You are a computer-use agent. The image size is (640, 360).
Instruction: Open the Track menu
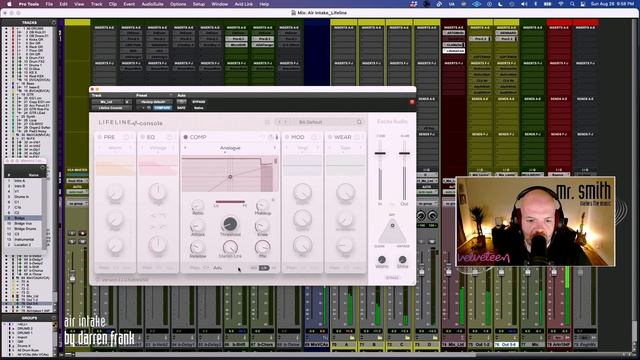click(96, 4)
